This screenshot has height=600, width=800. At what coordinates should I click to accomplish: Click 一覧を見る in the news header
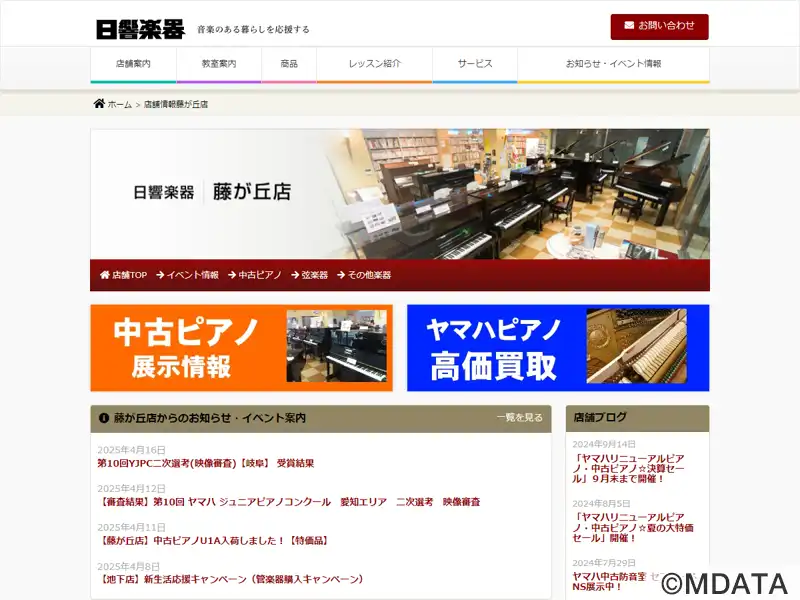click(x=519, y=417)
